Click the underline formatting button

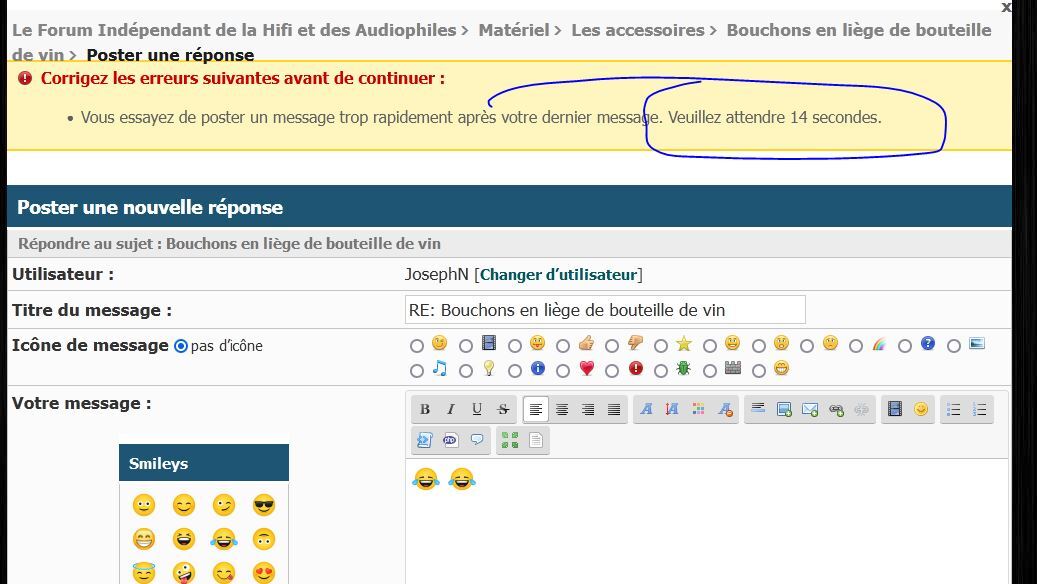click(477, 409)
